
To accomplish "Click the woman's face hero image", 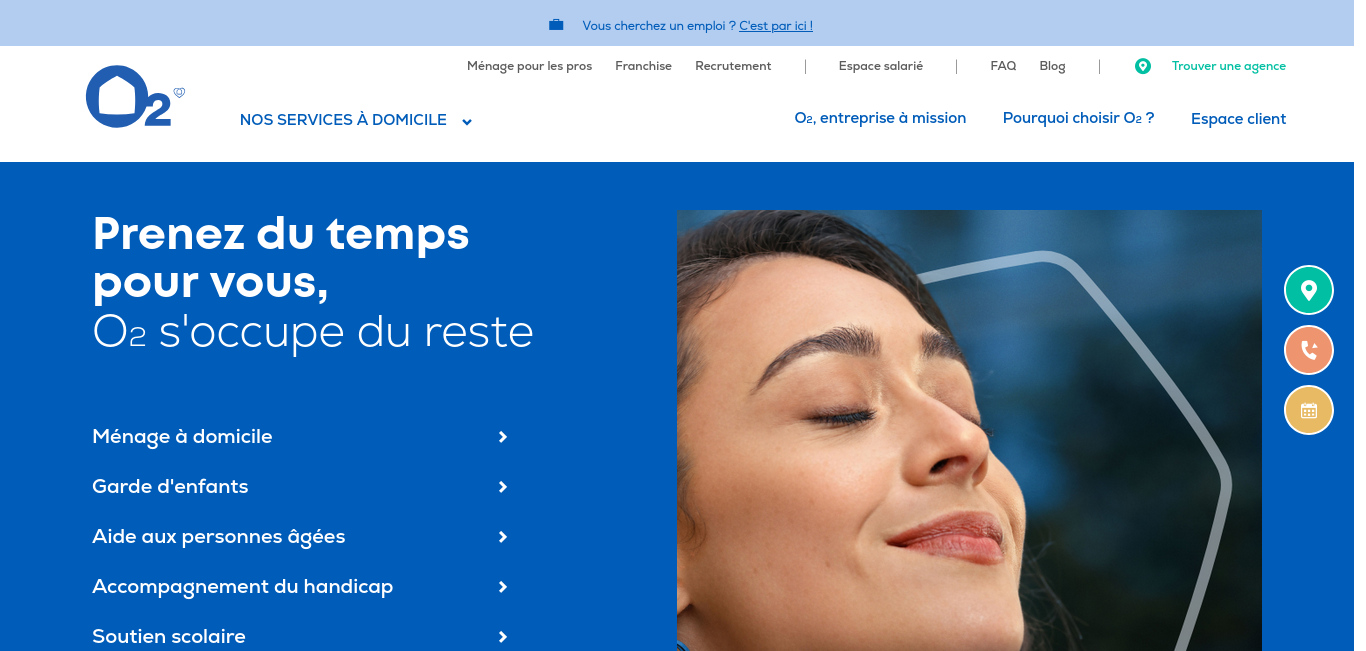I will coord(969,430).
